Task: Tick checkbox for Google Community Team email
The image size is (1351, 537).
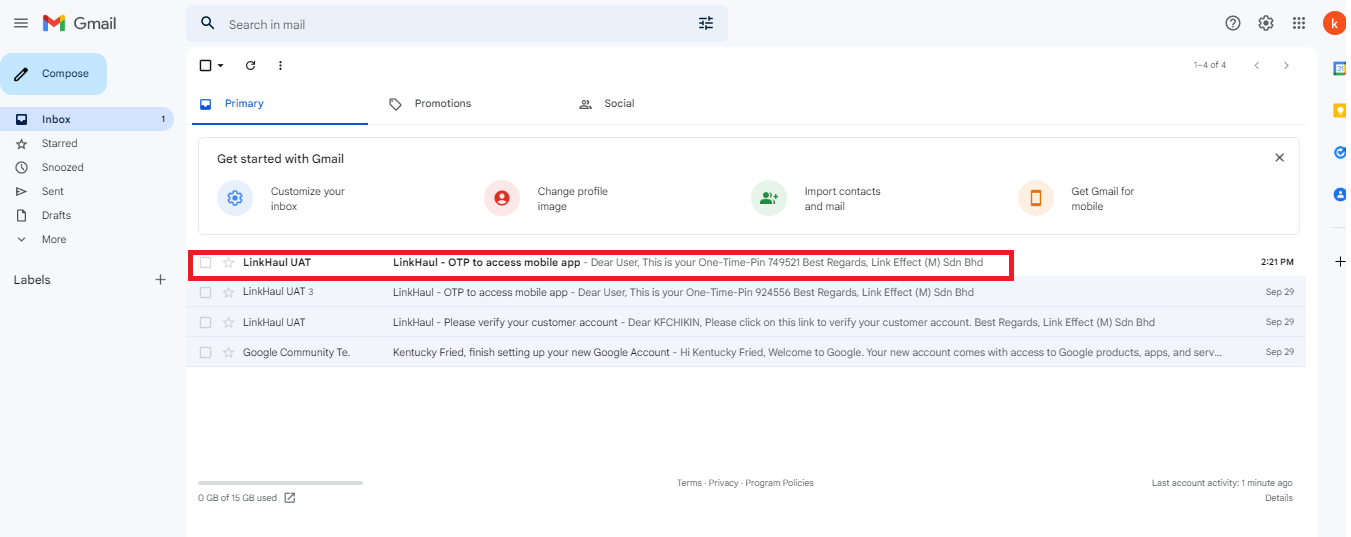Action: click(206, 353)
